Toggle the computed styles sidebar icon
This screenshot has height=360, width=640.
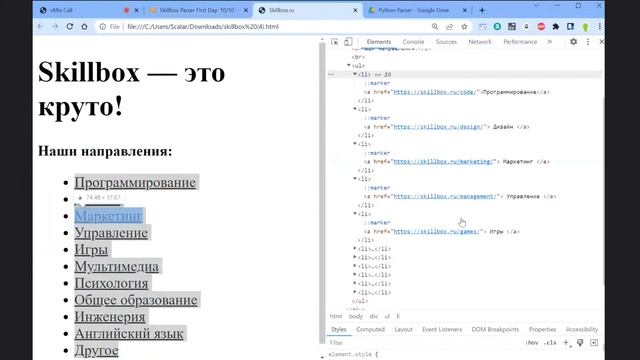[594, 343]
